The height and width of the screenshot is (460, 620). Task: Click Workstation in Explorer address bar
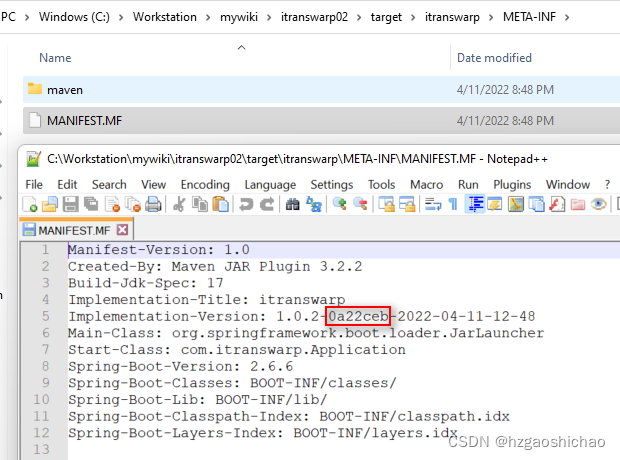tap(164, 17)
